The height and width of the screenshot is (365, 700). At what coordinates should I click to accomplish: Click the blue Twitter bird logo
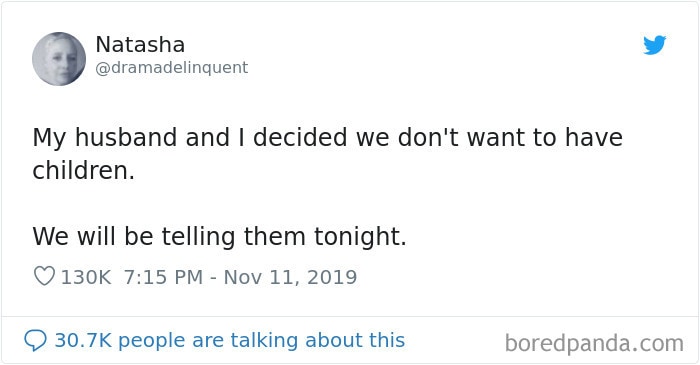pyautogui.click(x=654, y=45)
